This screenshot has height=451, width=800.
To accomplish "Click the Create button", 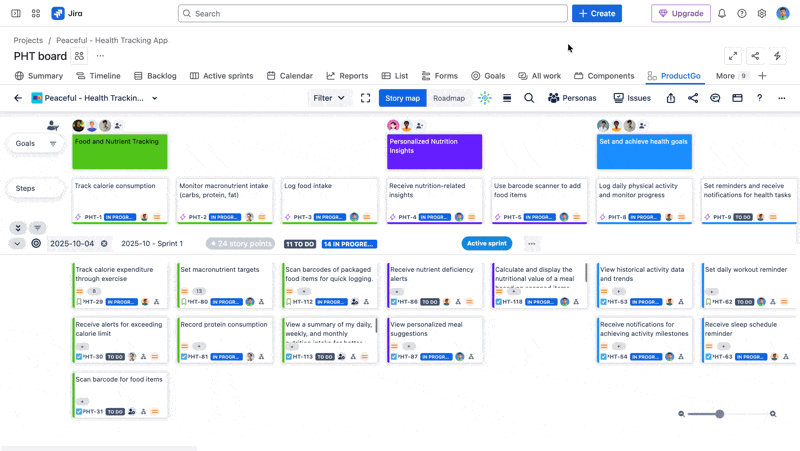I will point(597,14).
